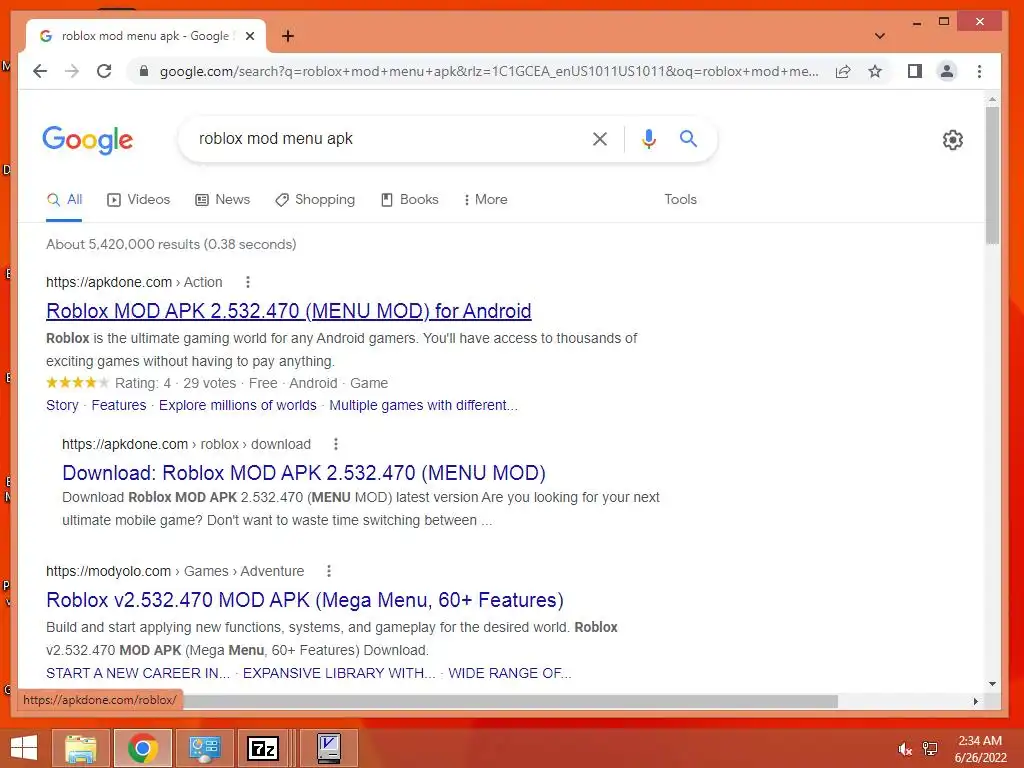Open options for modyolo result

coord(329,571)
